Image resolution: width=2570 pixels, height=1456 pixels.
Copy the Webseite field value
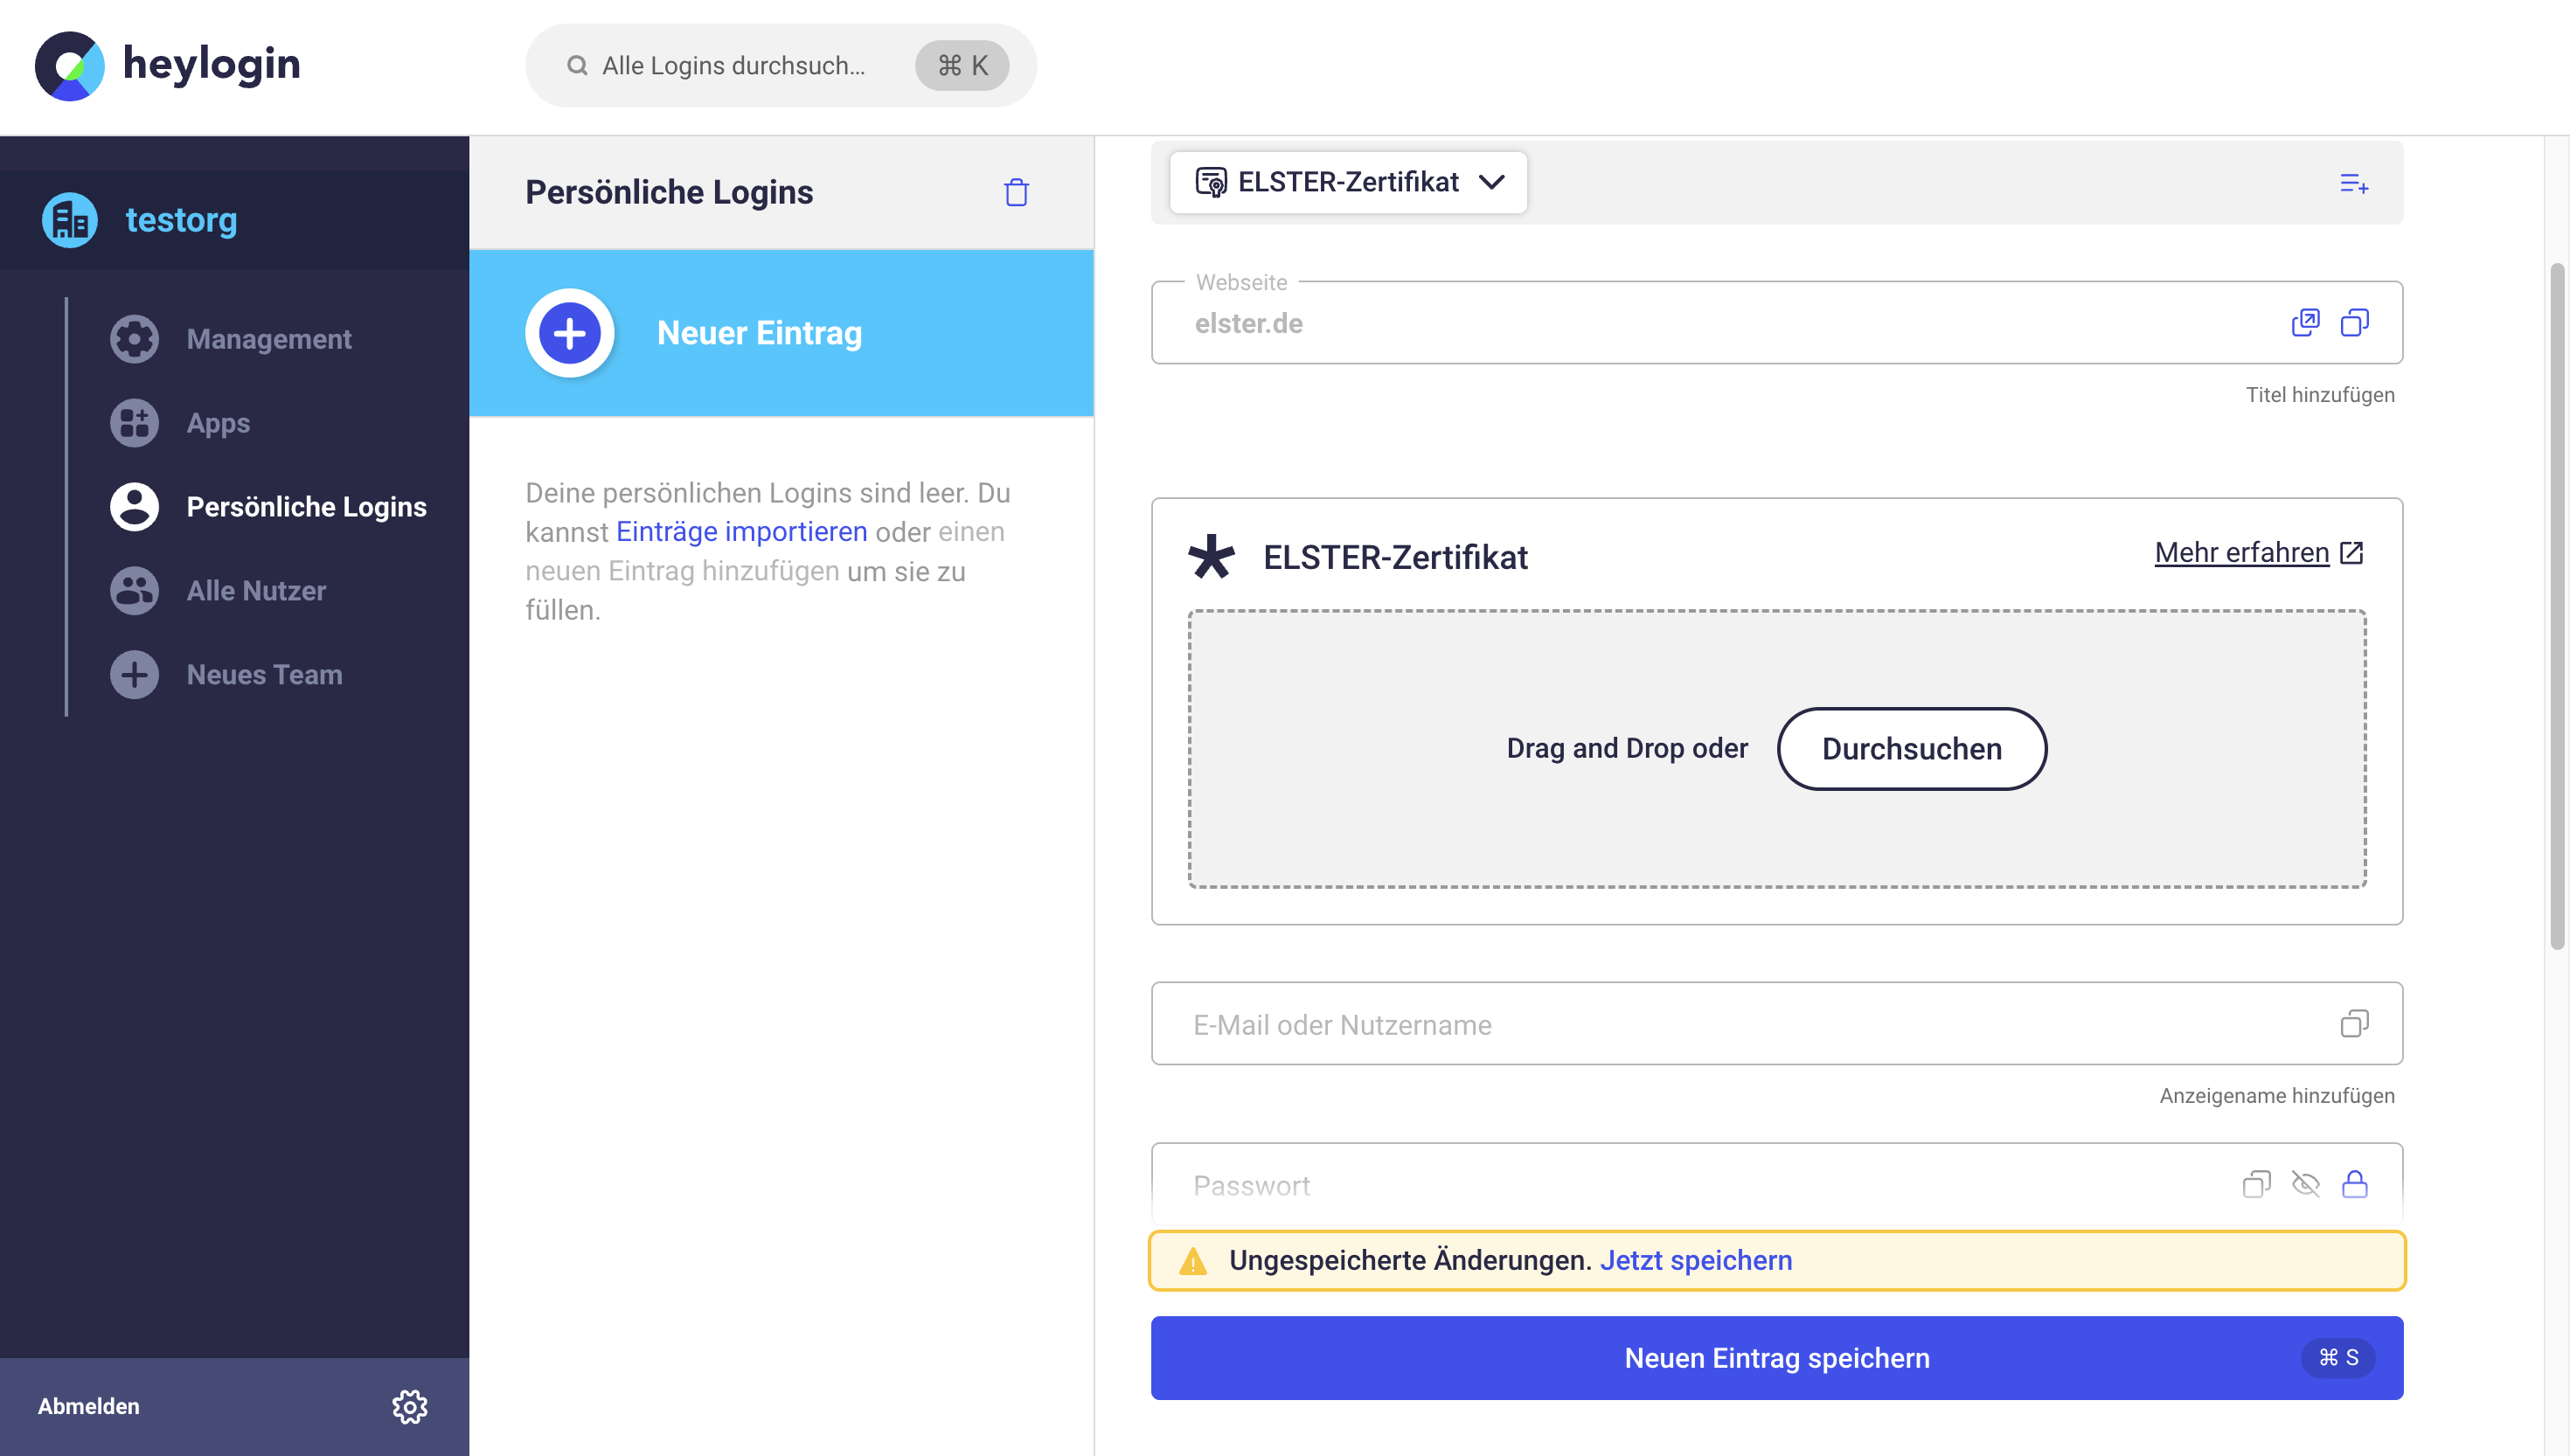point(2355,322)
